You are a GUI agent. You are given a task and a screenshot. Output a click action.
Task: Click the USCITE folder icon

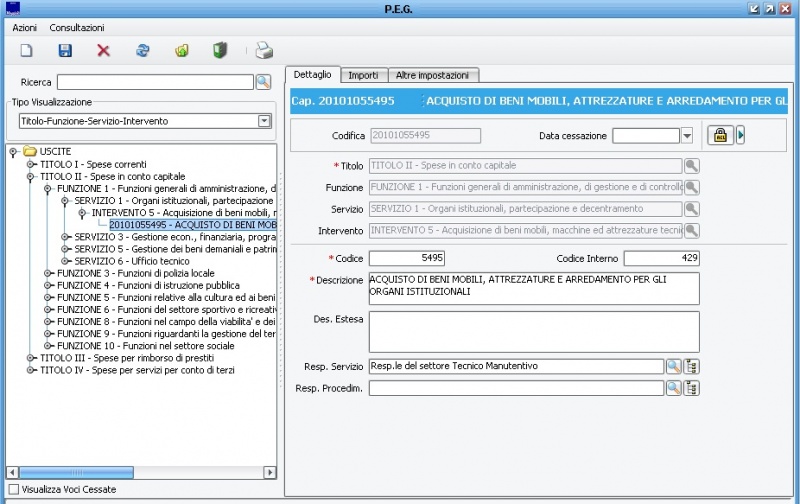[30, 152]
